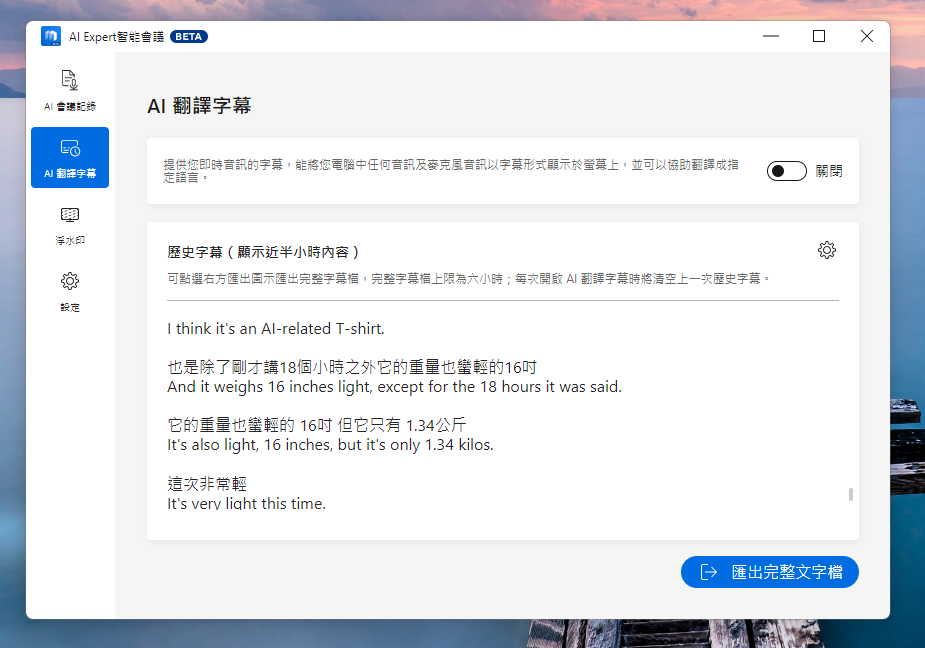Click the BETA badge in the title bar
This screenshot has width=925, height=648.
[189, 36]
